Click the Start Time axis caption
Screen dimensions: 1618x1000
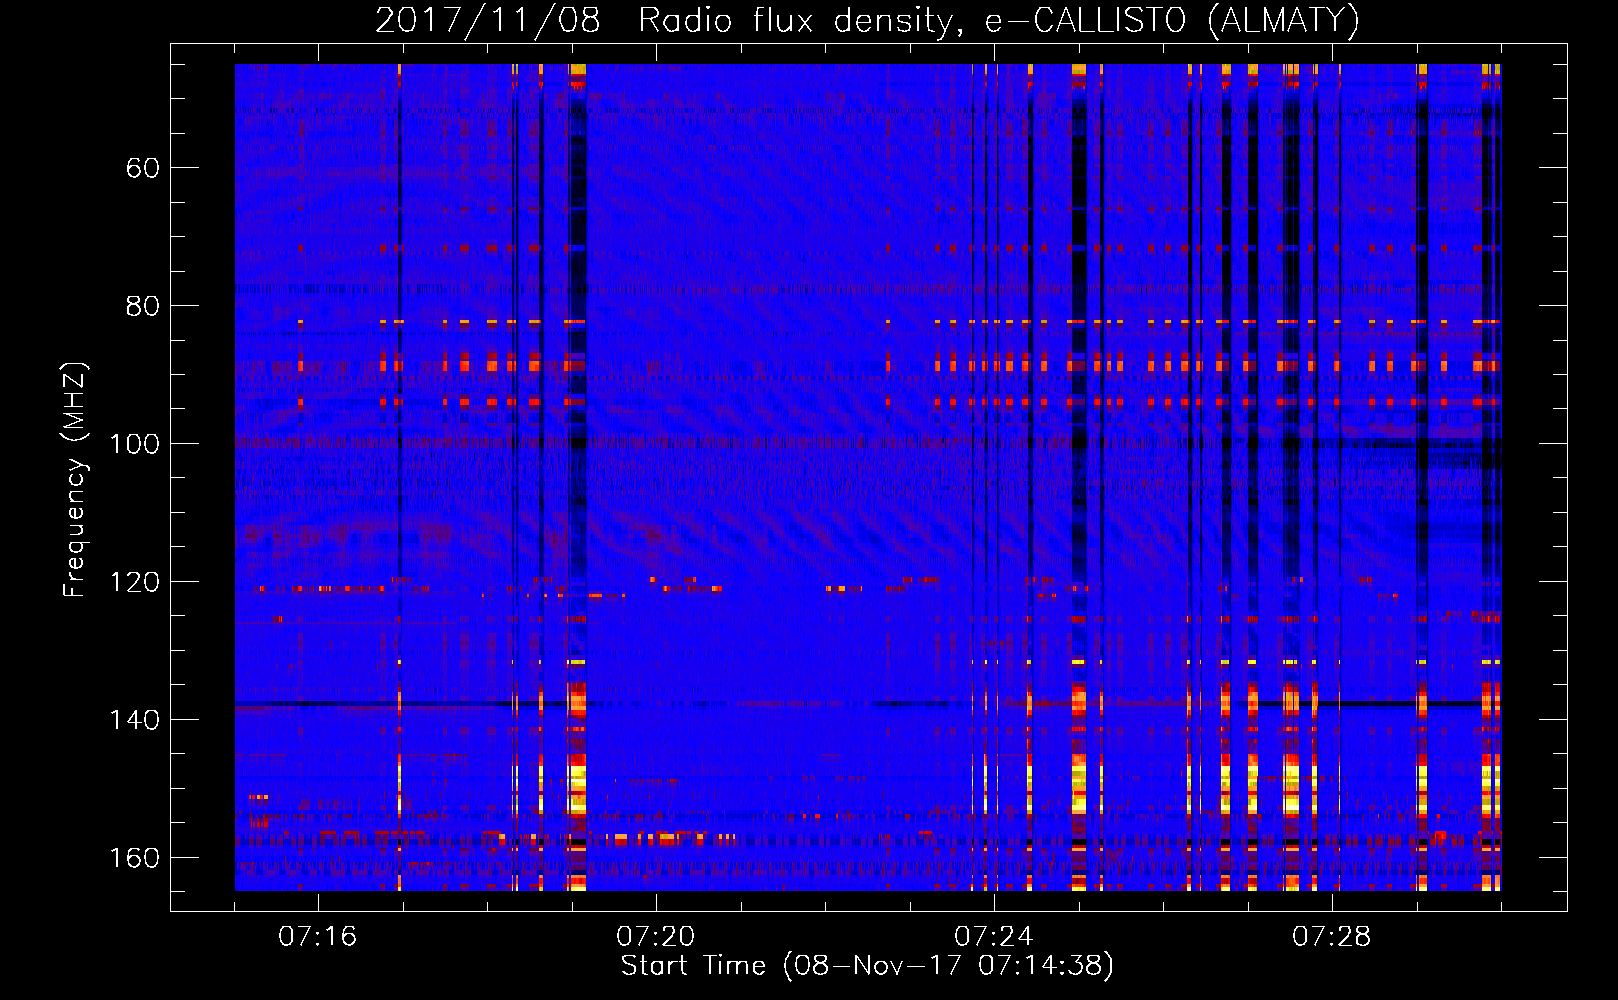click(x=867, y=966)
